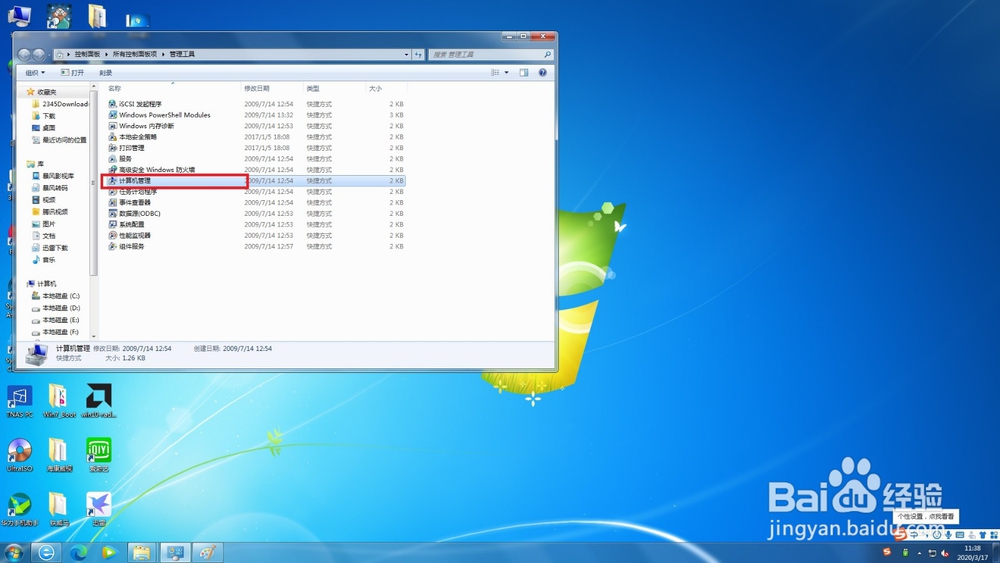Go back with the back arrow
This screenshot has width=1000, height=563.
24,55
